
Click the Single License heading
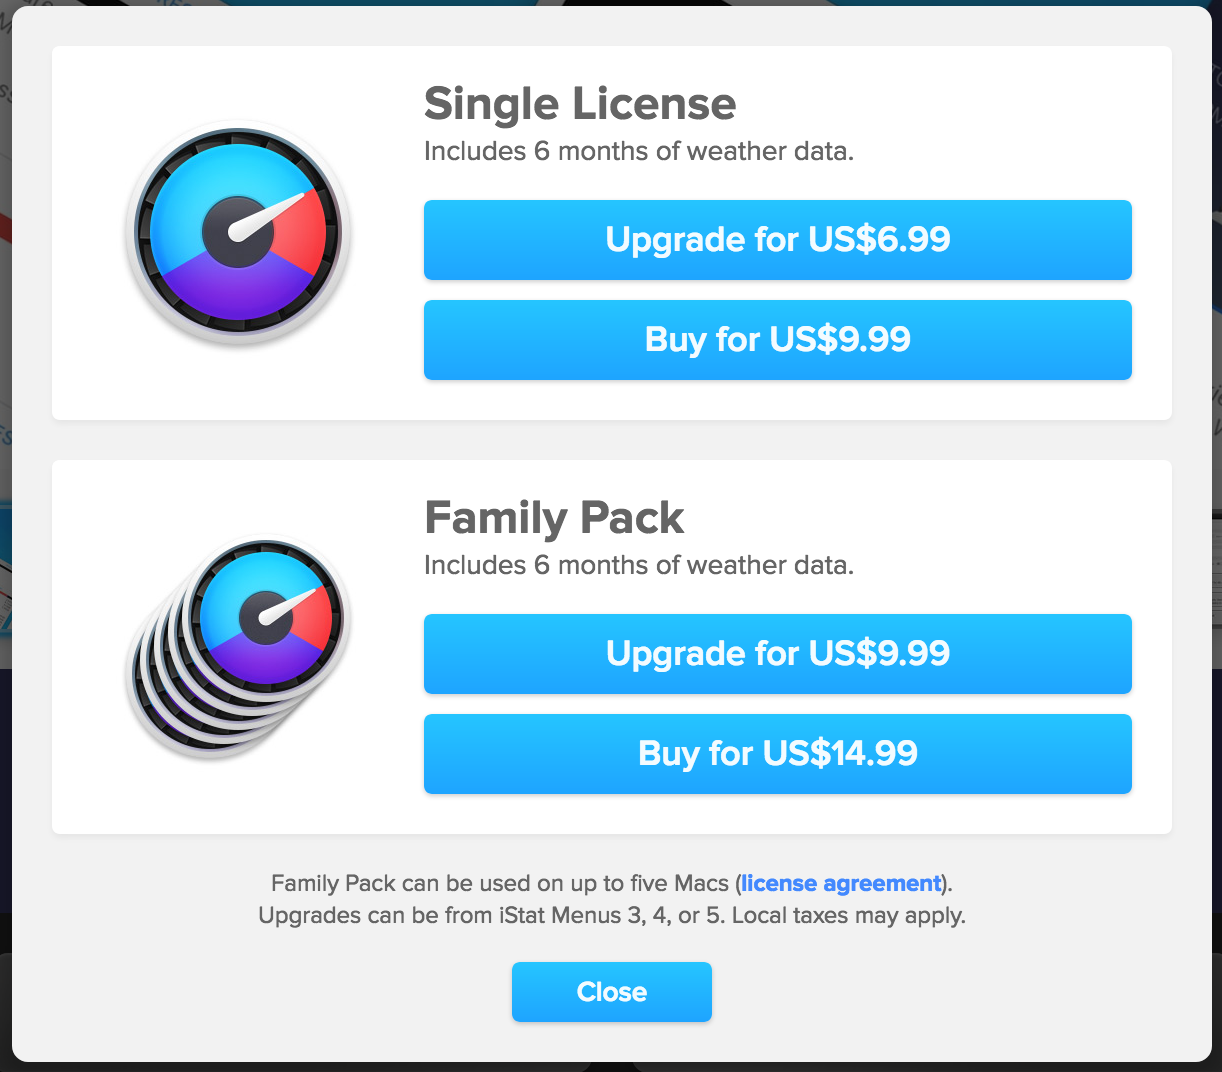click(x=580, y=104)
